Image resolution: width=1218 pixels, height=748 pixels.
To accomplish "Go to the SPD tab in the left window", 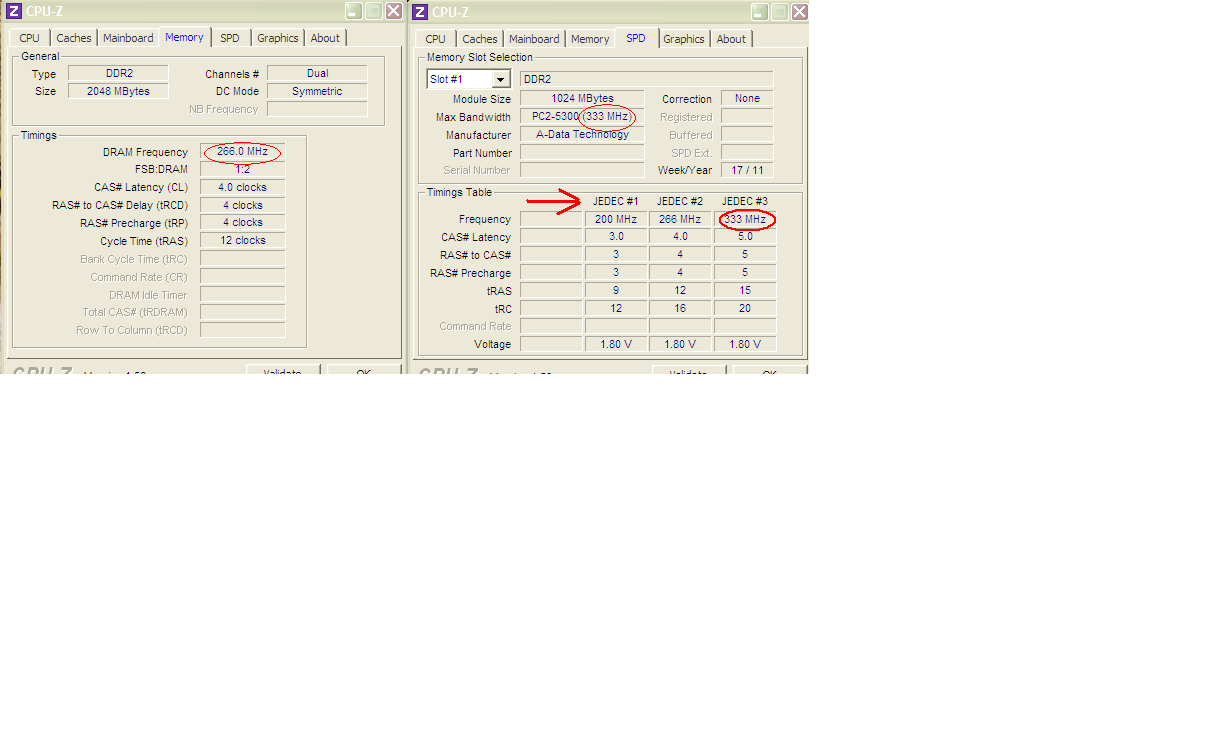I will pos(230,38).
